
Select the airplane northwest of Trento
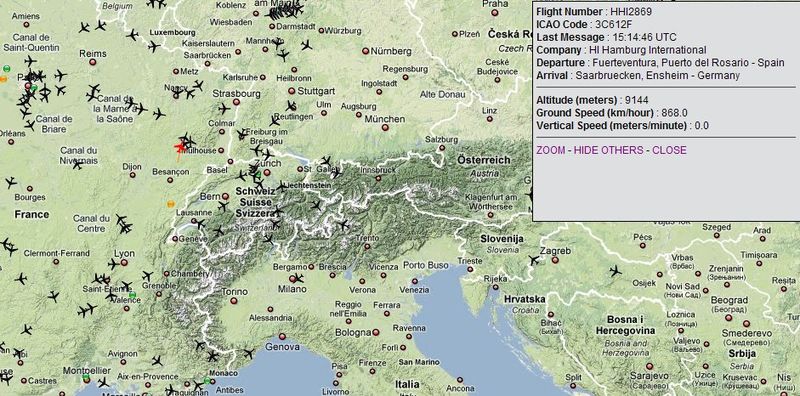click(344, 224)
